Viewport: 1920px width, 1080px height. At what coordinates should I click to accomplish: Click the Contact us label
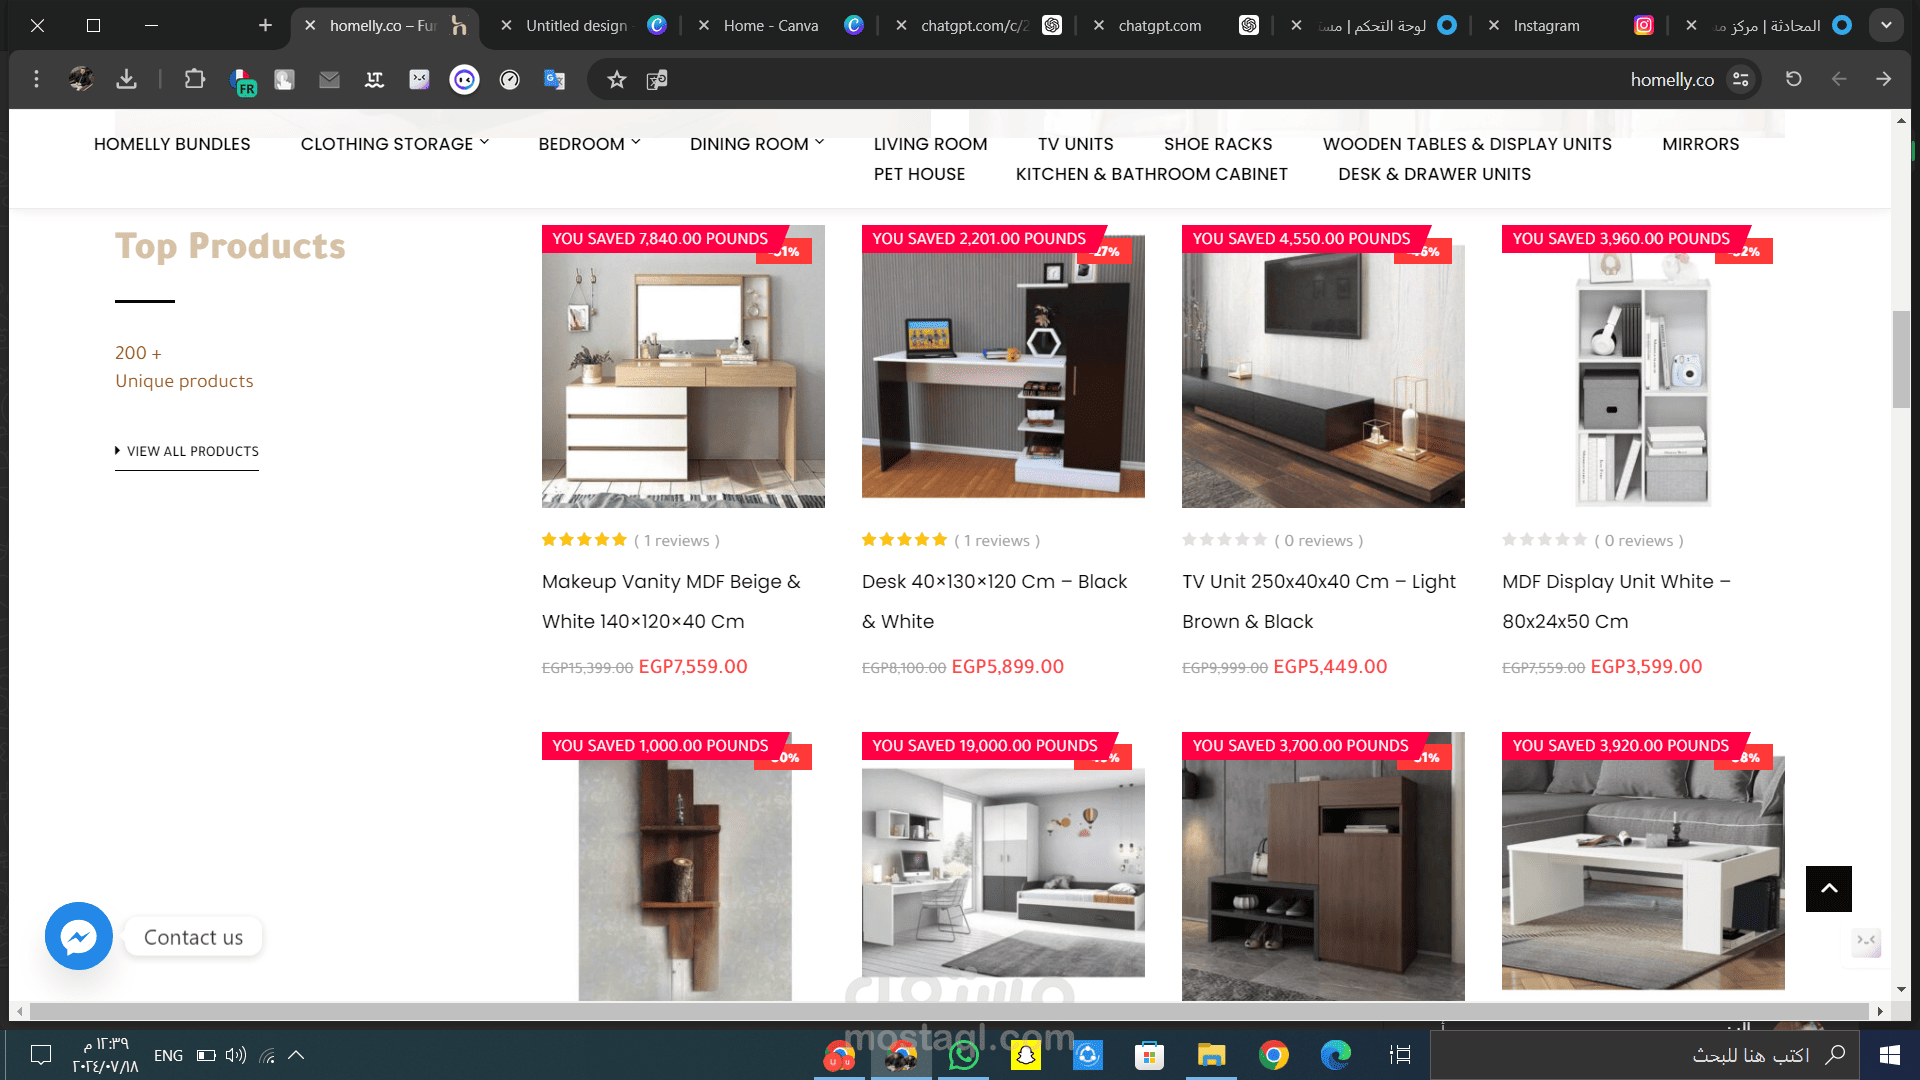pos(193,937)
